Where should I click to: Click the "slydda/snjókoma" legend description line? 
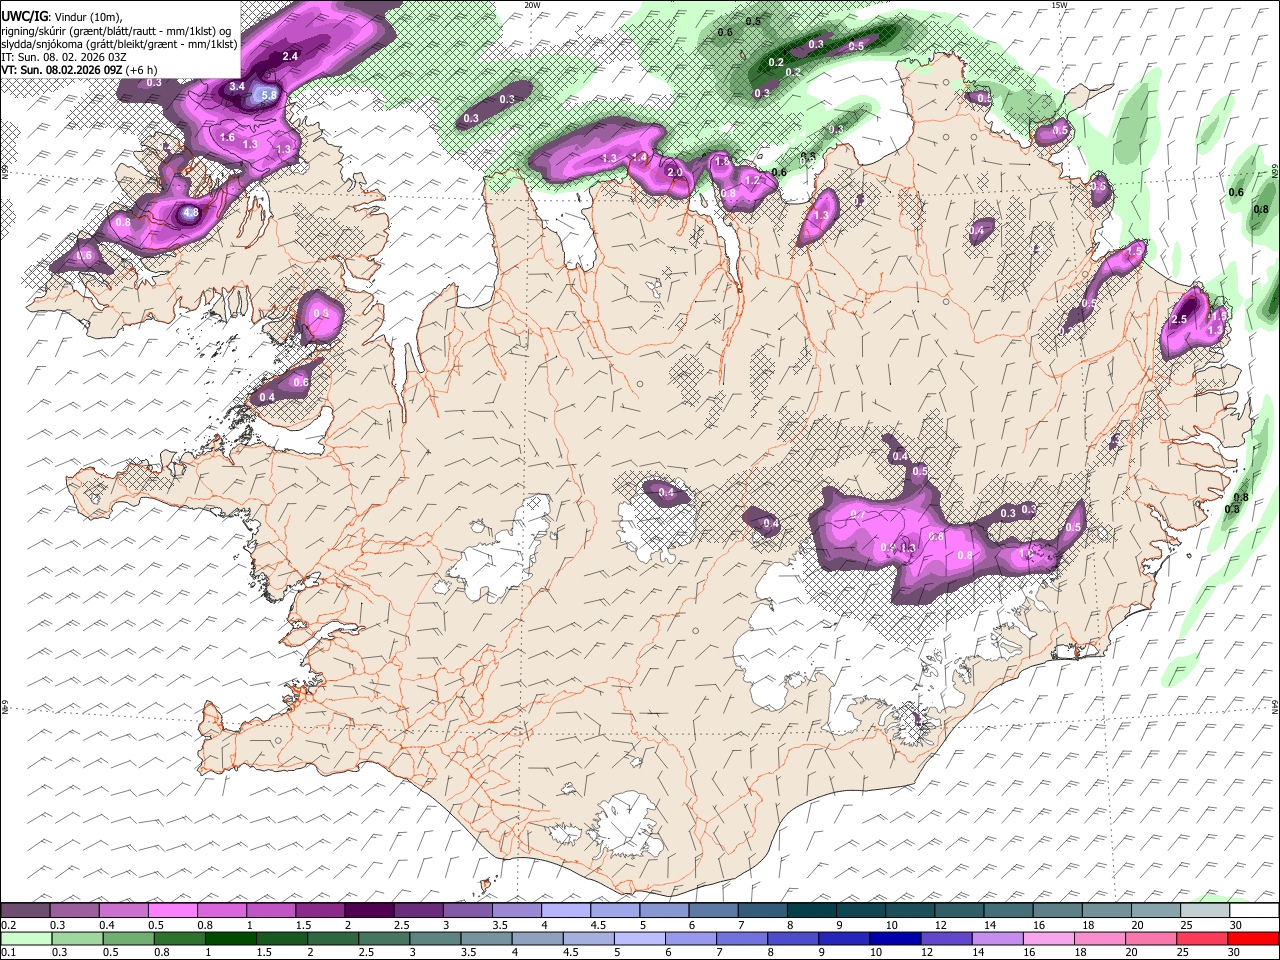click(x=119, y=44)
